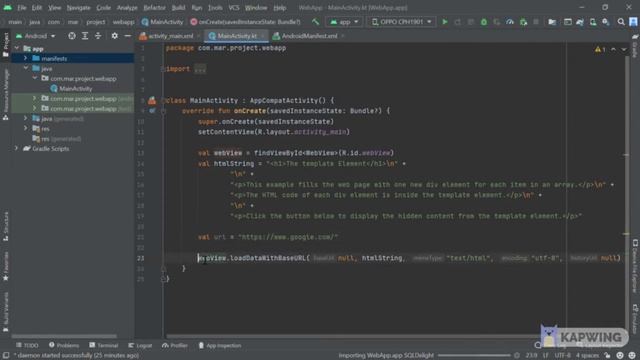Click the Sync Project with Gradle Files icon
The height and width of the screenshot is (360, 640).
(580, 22)
